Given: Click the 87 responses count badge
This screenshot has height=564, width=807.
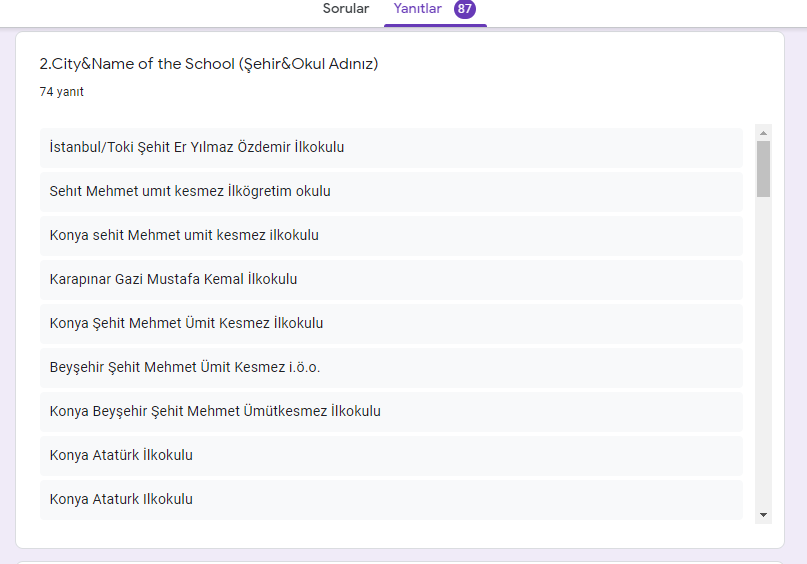Looking at the screenshot, I should (464, 9).
